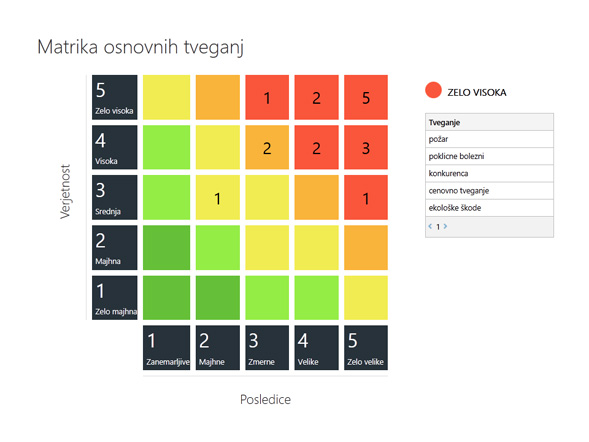The width and height of the screenshot is (589, 442).
Task: Click the Tveganje column header
Action: pyautogui.click(x=489, y=122)
